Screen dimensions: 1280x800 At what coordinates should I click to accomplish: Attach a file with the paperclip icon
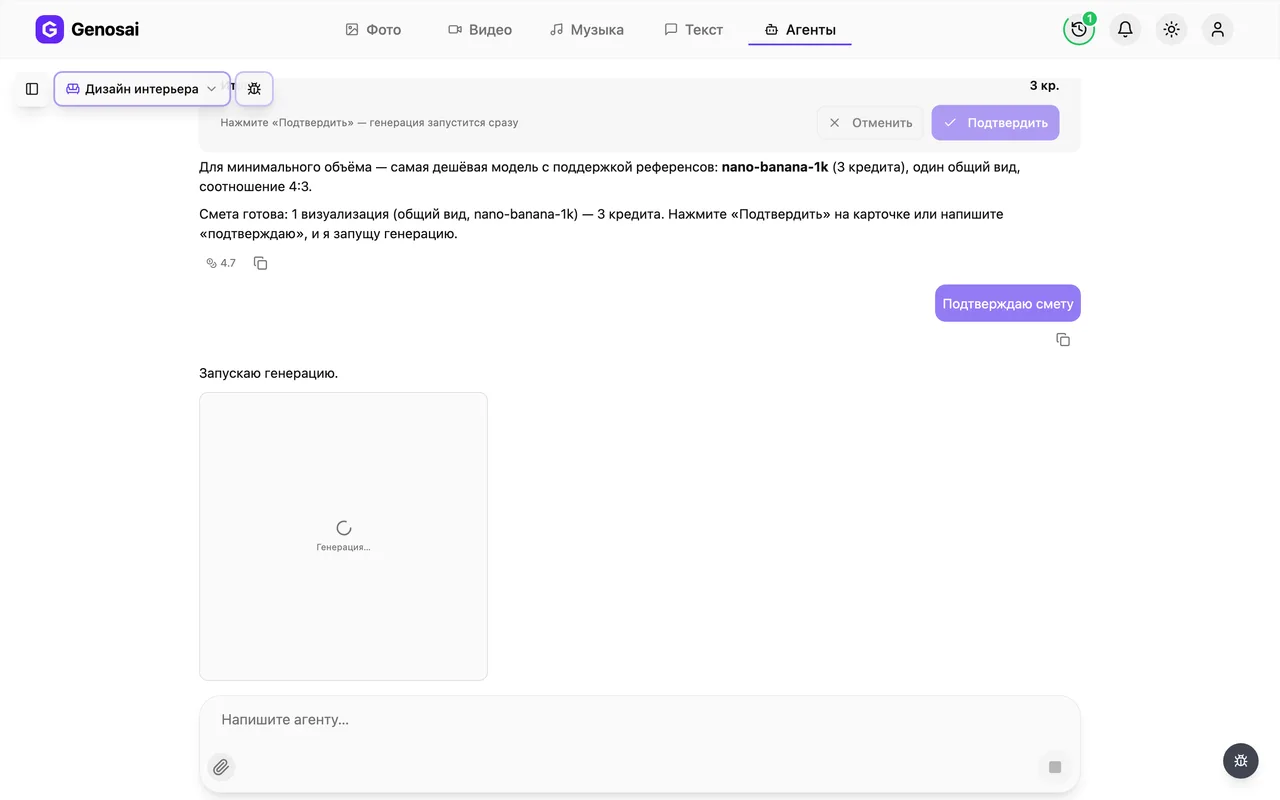point(221,767)
